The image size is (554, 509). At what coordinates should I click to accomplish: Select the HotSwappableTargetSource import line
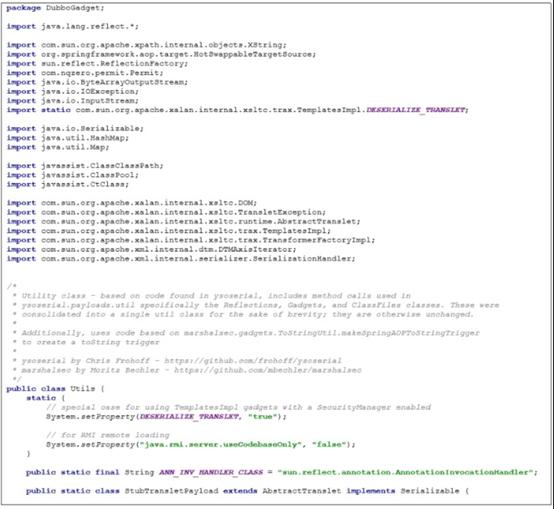click(161, 54)
